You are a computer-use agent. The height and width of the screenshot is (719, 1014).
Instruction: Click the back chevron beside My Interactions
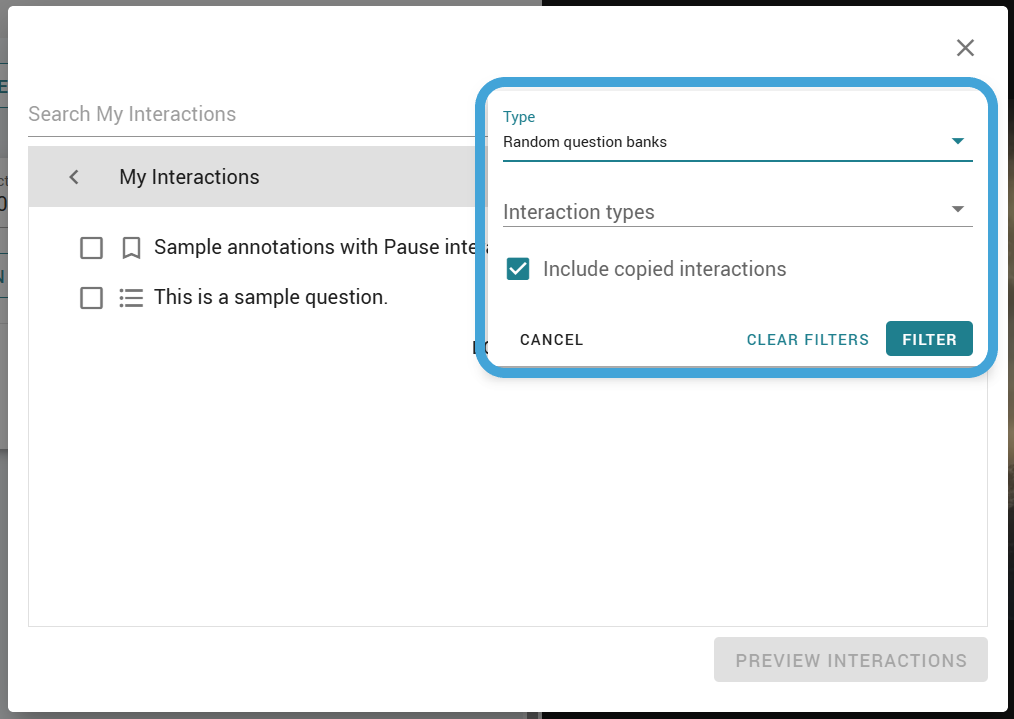74,177
